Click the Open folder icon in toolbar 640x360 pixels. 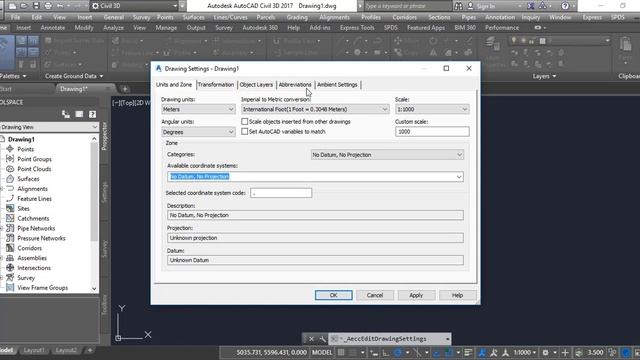24,6
